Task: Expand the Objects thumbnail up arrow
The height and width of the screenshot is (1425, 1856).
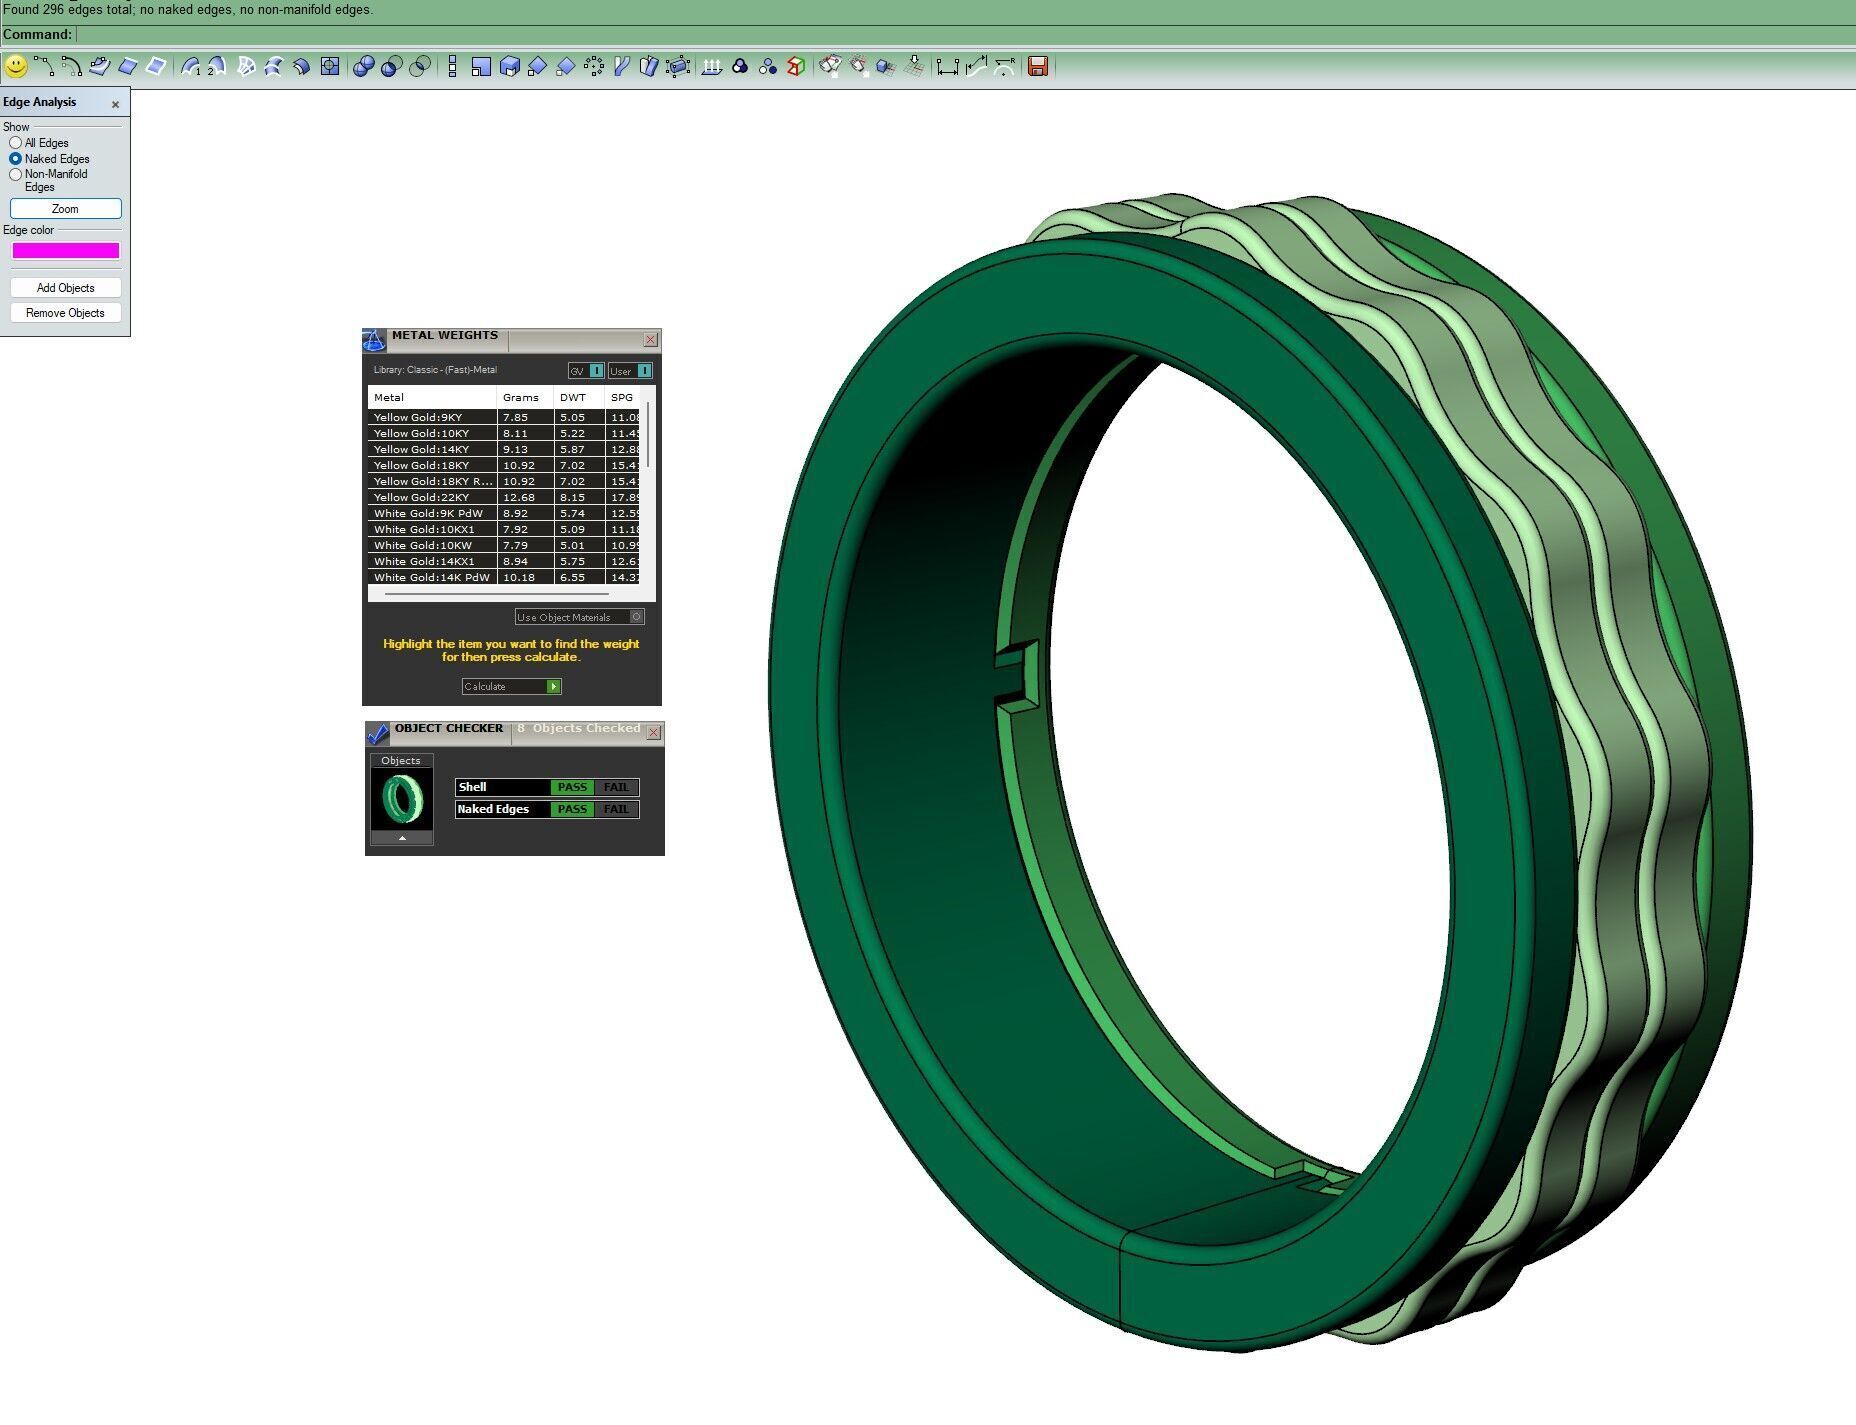Action: pos(402,838)
